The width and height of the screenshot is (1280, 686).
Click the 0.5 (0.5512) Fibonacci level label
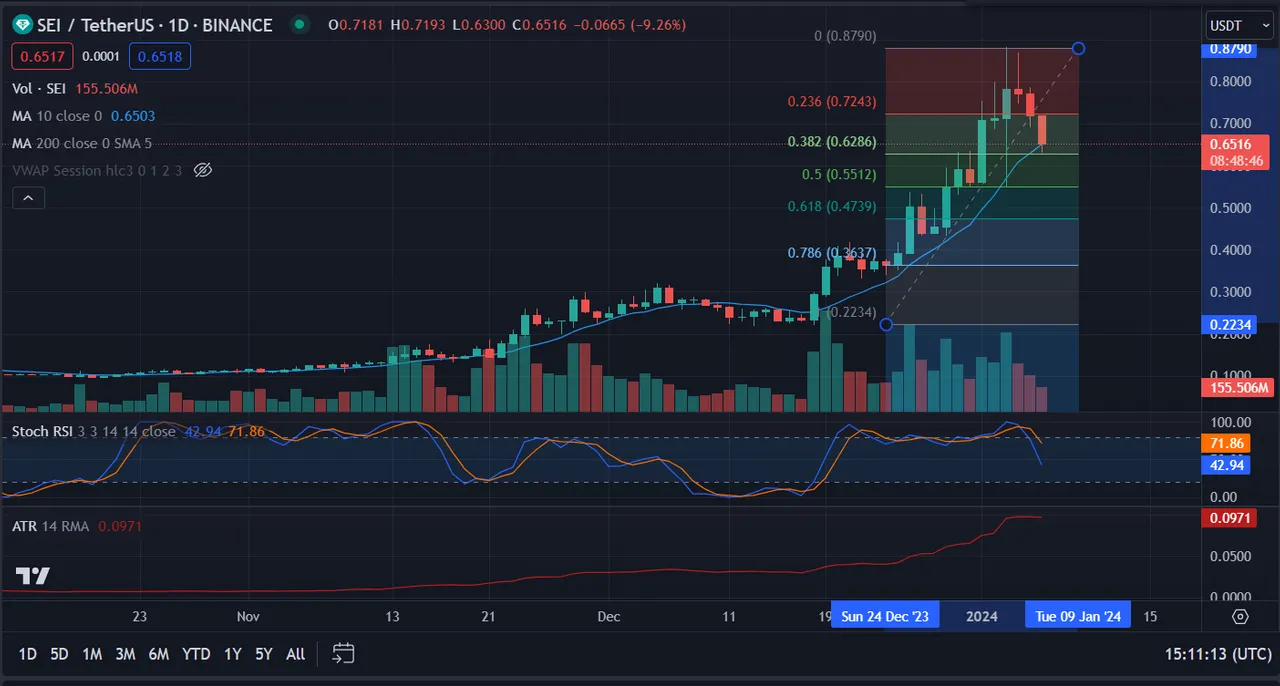coord(839,174)
